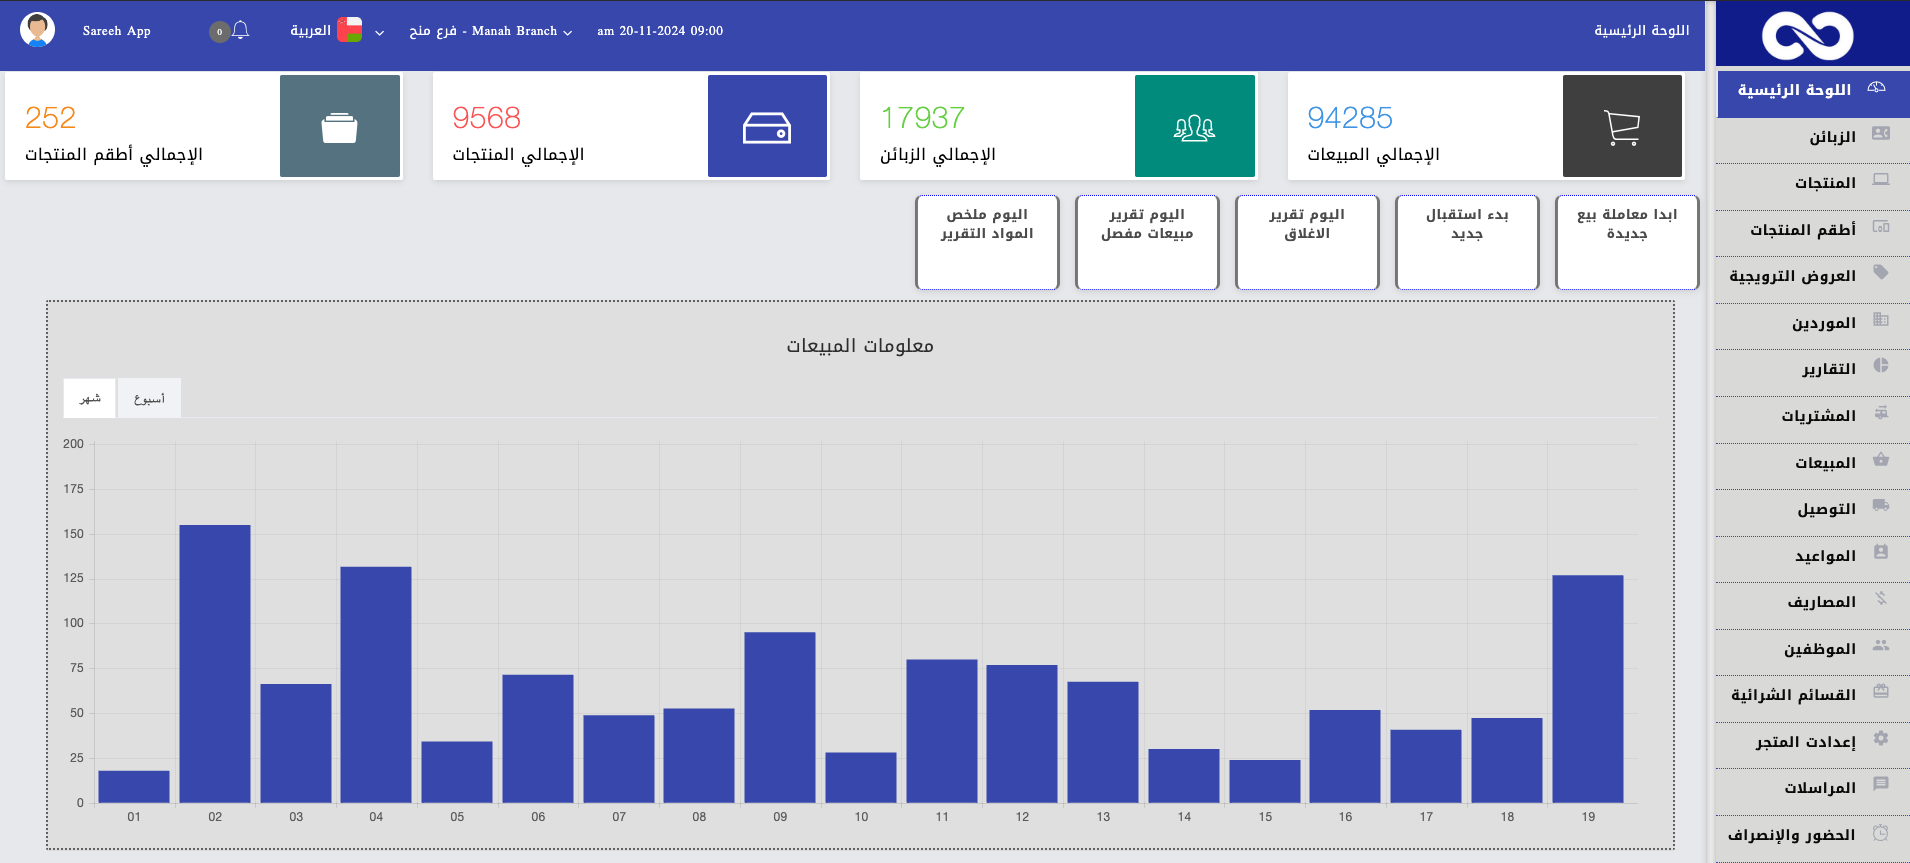Click the notification bell icon
1910x863 pixels.
click(x=240, y=30)
